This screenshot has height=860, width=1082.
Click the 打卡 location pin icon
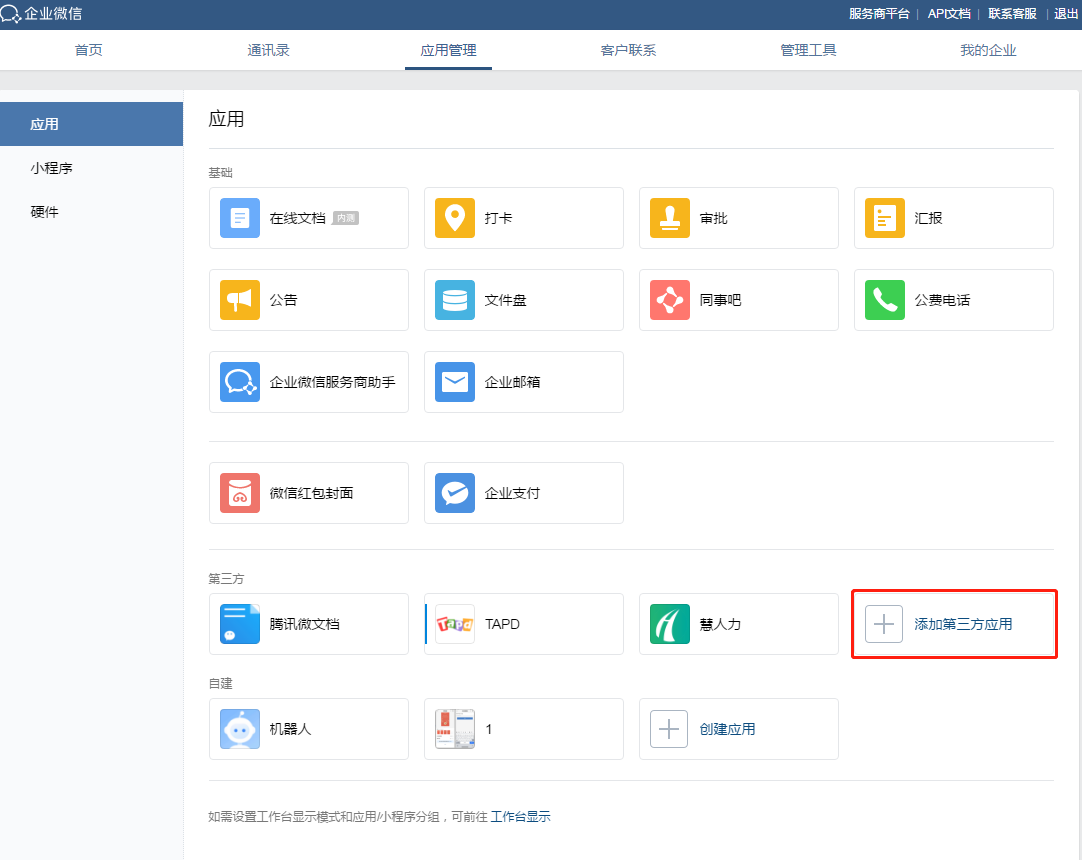tap(455, 218)
